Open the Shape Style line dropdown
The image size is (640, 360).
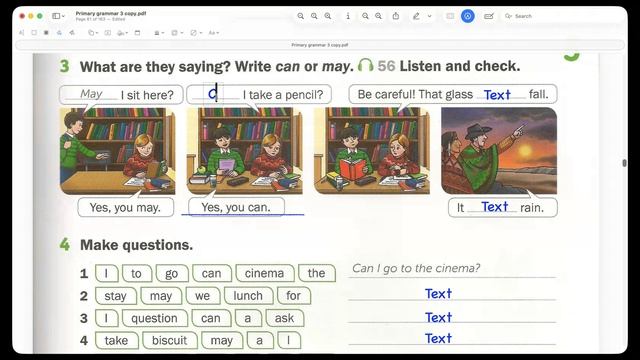click(159, 33)
